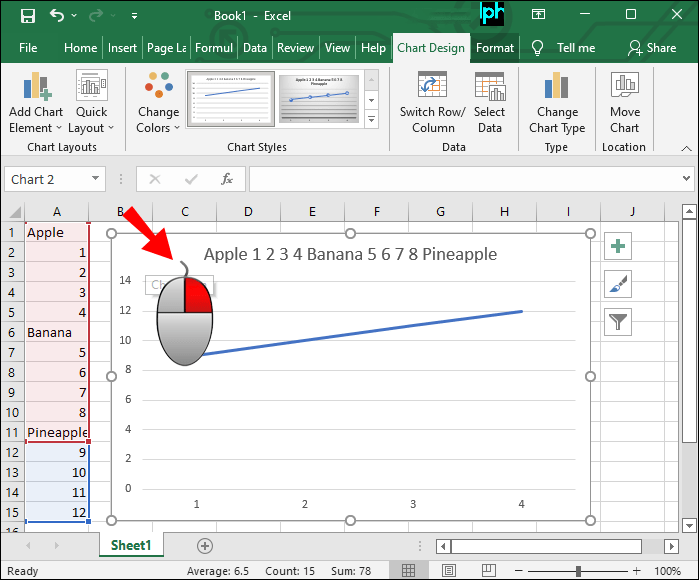Screen dimensions: 699x580
Task: Switch to the Format ribbon tab
Action: click(x=495, y=47)
